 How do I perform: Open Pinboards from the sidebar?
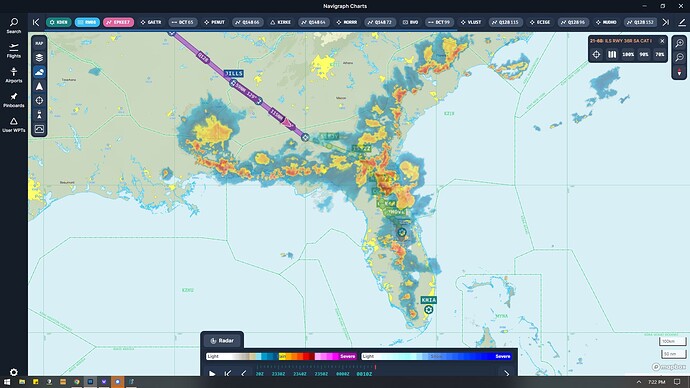pos(14,100)
